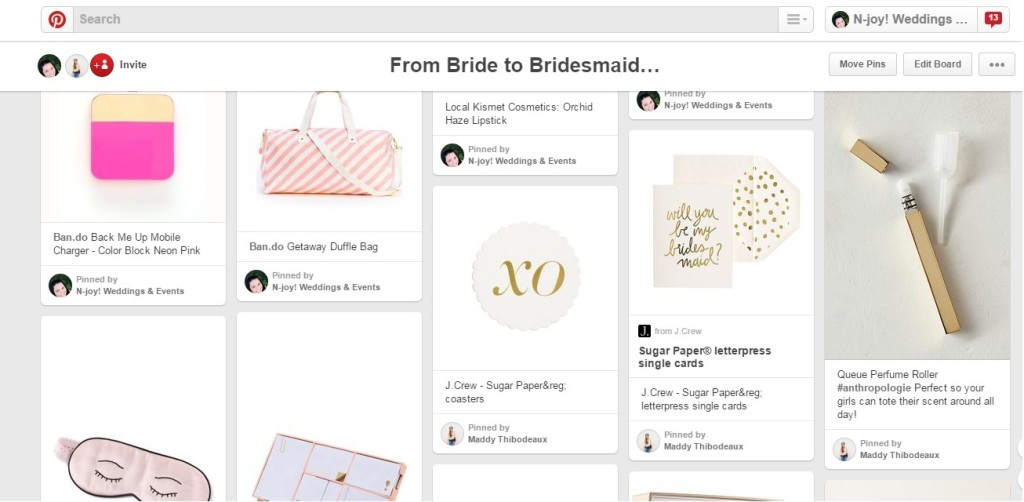Click 'N-joy! Weddings & Events' under mobile charger pin

point(130,291)
